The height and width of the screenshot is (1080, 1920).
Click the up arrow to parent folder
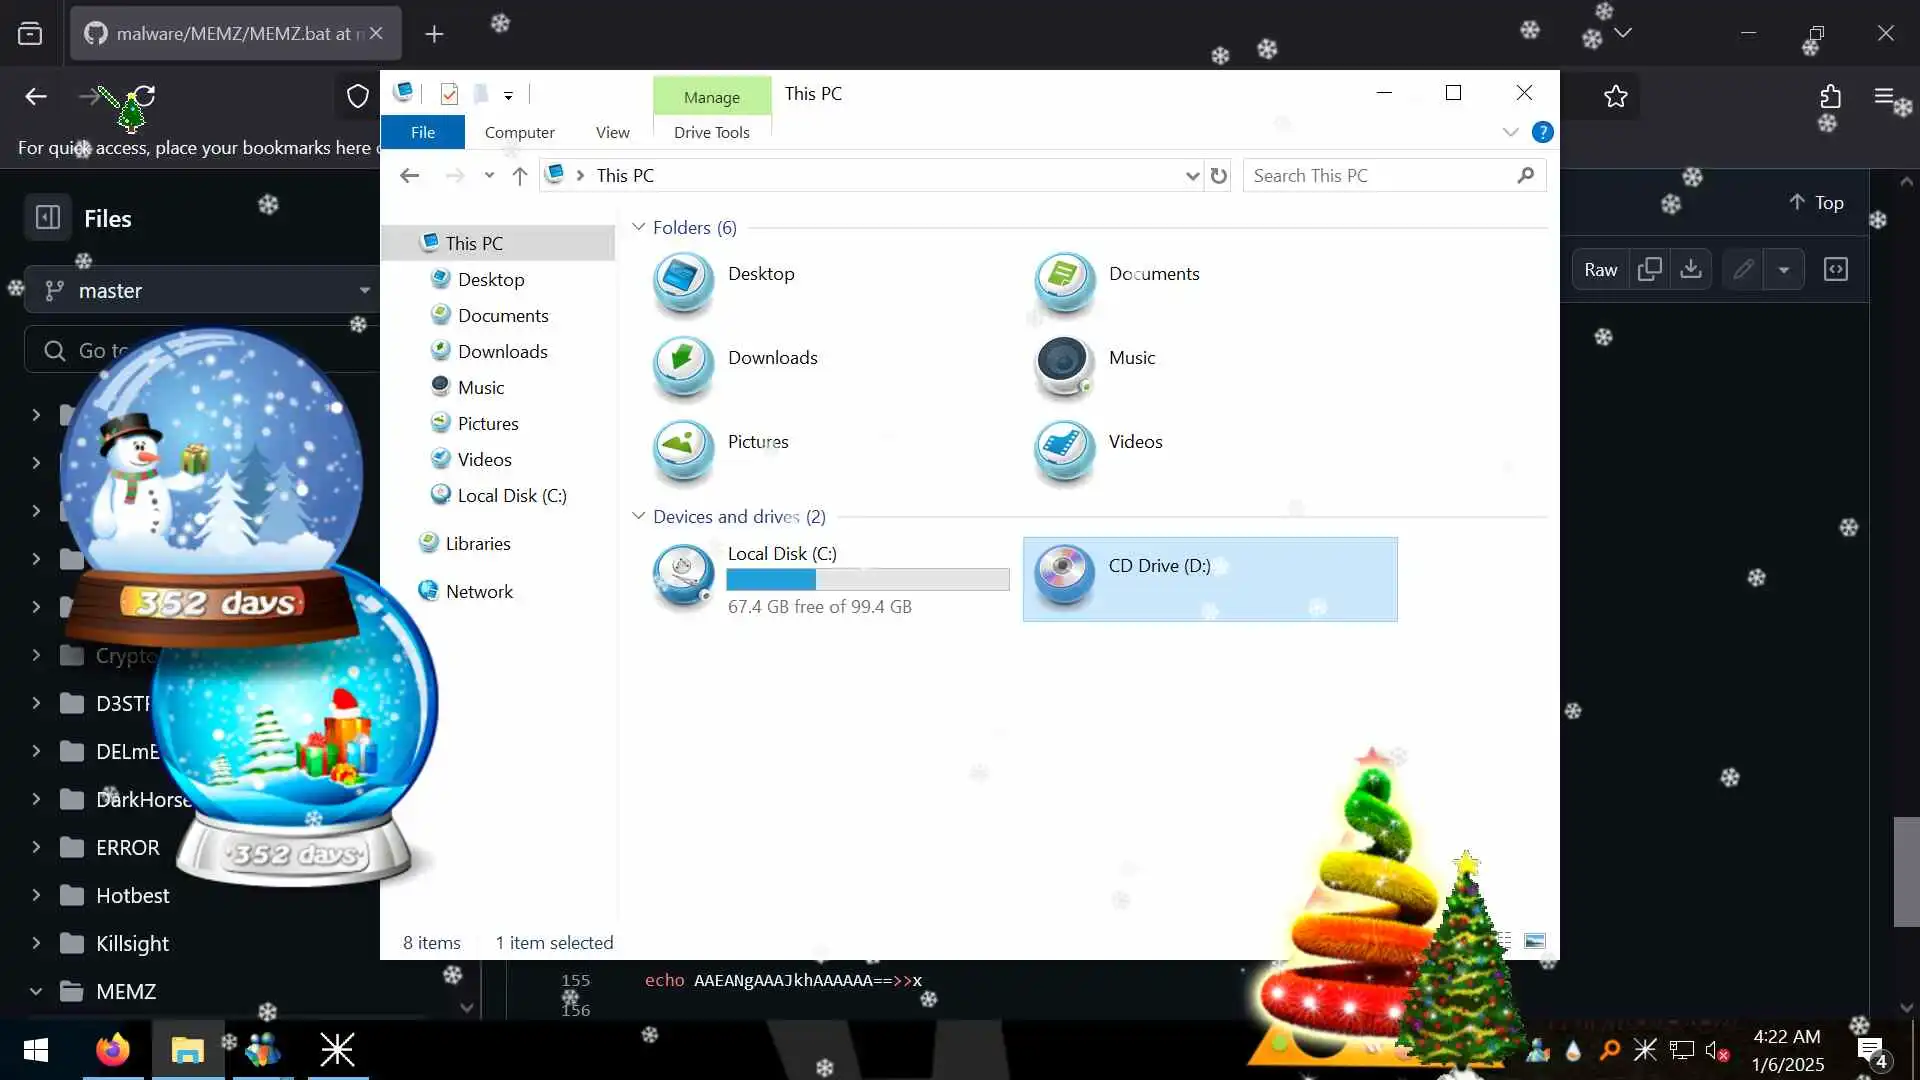click(x=519, y=176)
